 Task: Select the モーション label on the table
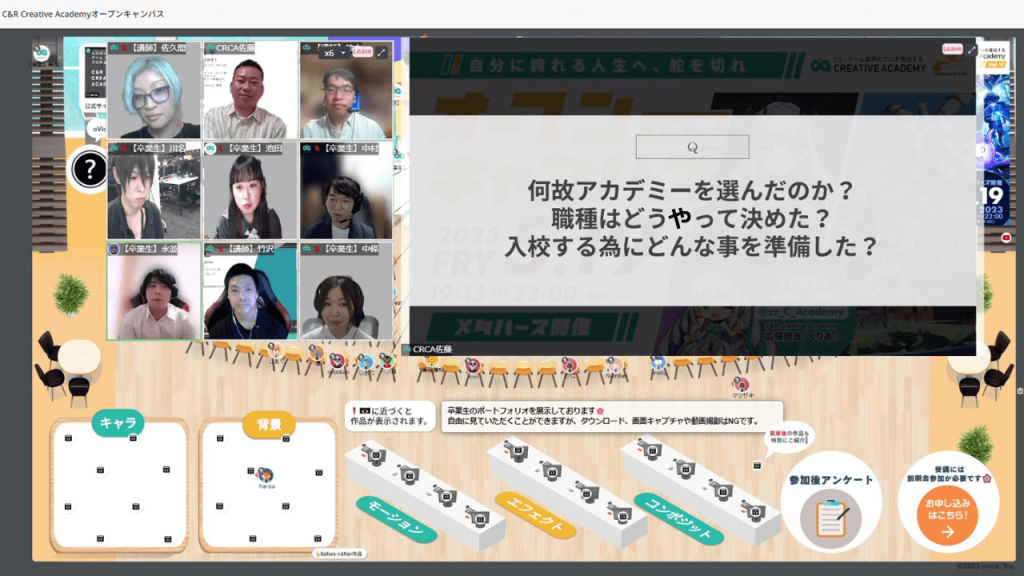pos(396,519)
